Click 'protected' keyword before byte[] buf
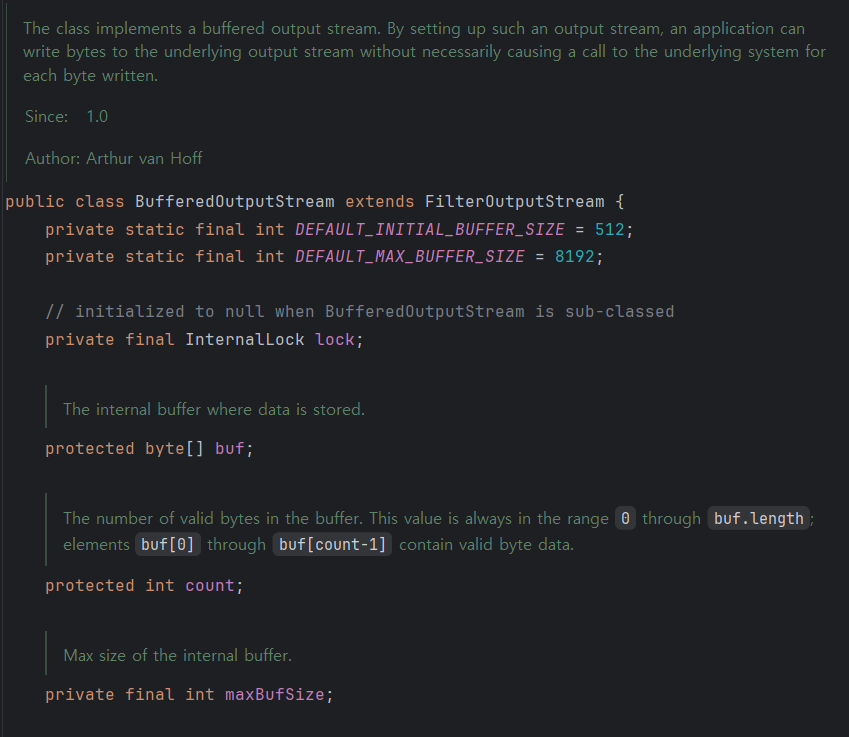849x737 pixels. pos(90,448)
